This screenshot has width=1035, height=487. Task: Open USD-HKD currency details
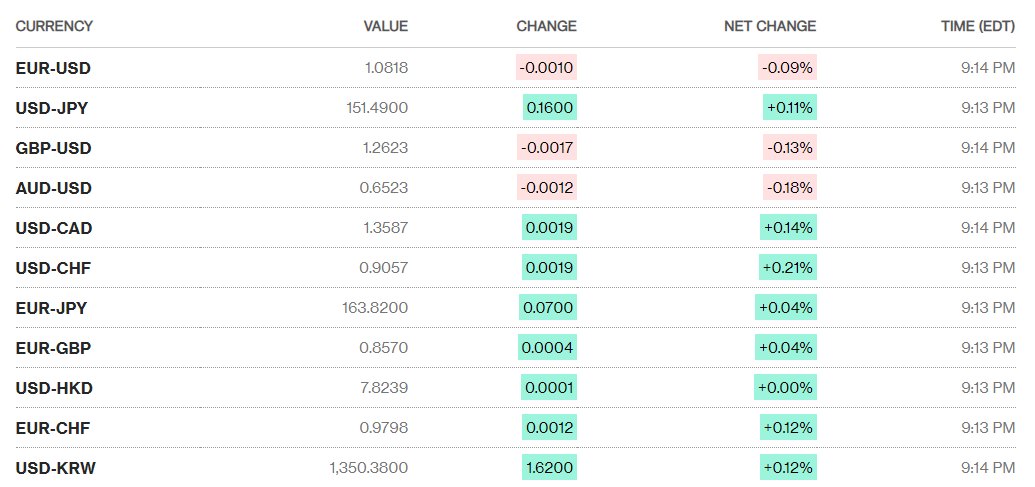[54, 388]
